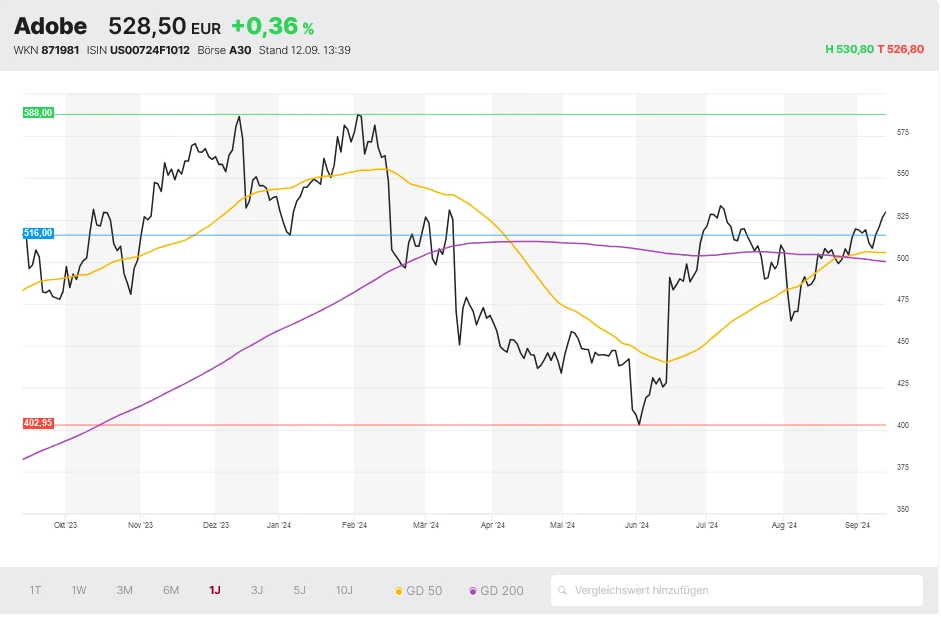941x618 pixels.
Task: Click the green 588,00 price marker
Action: (38, 113)
